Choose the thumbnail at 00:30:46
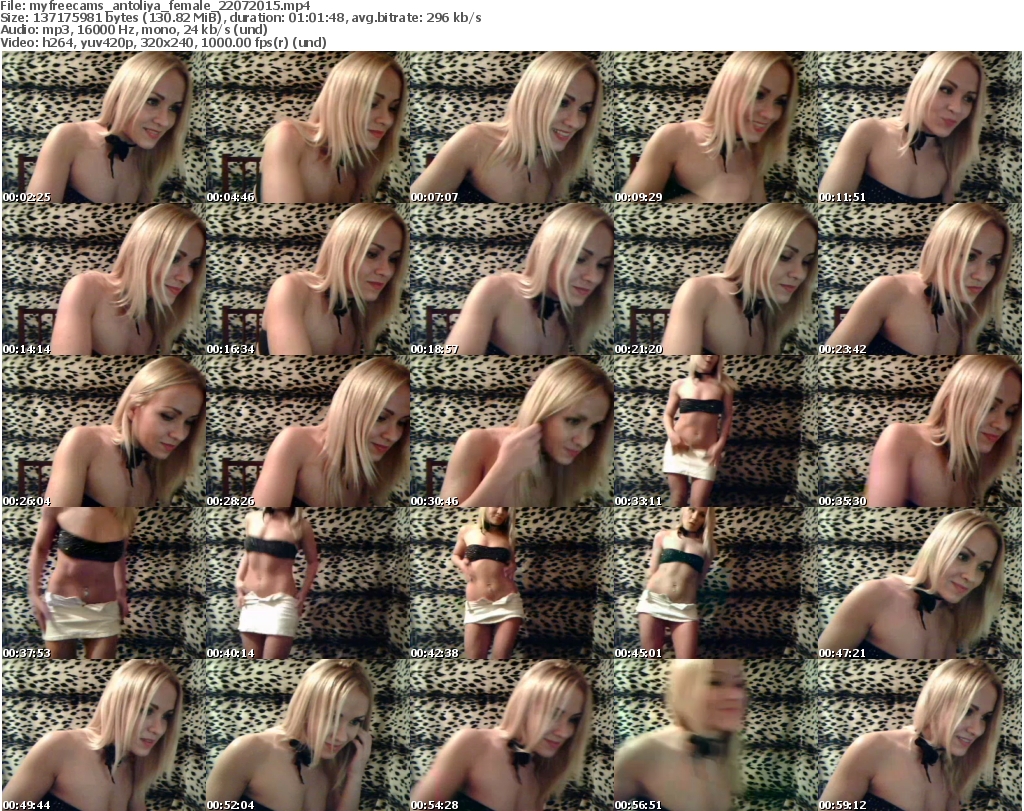Viewport: 1024px width, 811px height. pos(511,432)
